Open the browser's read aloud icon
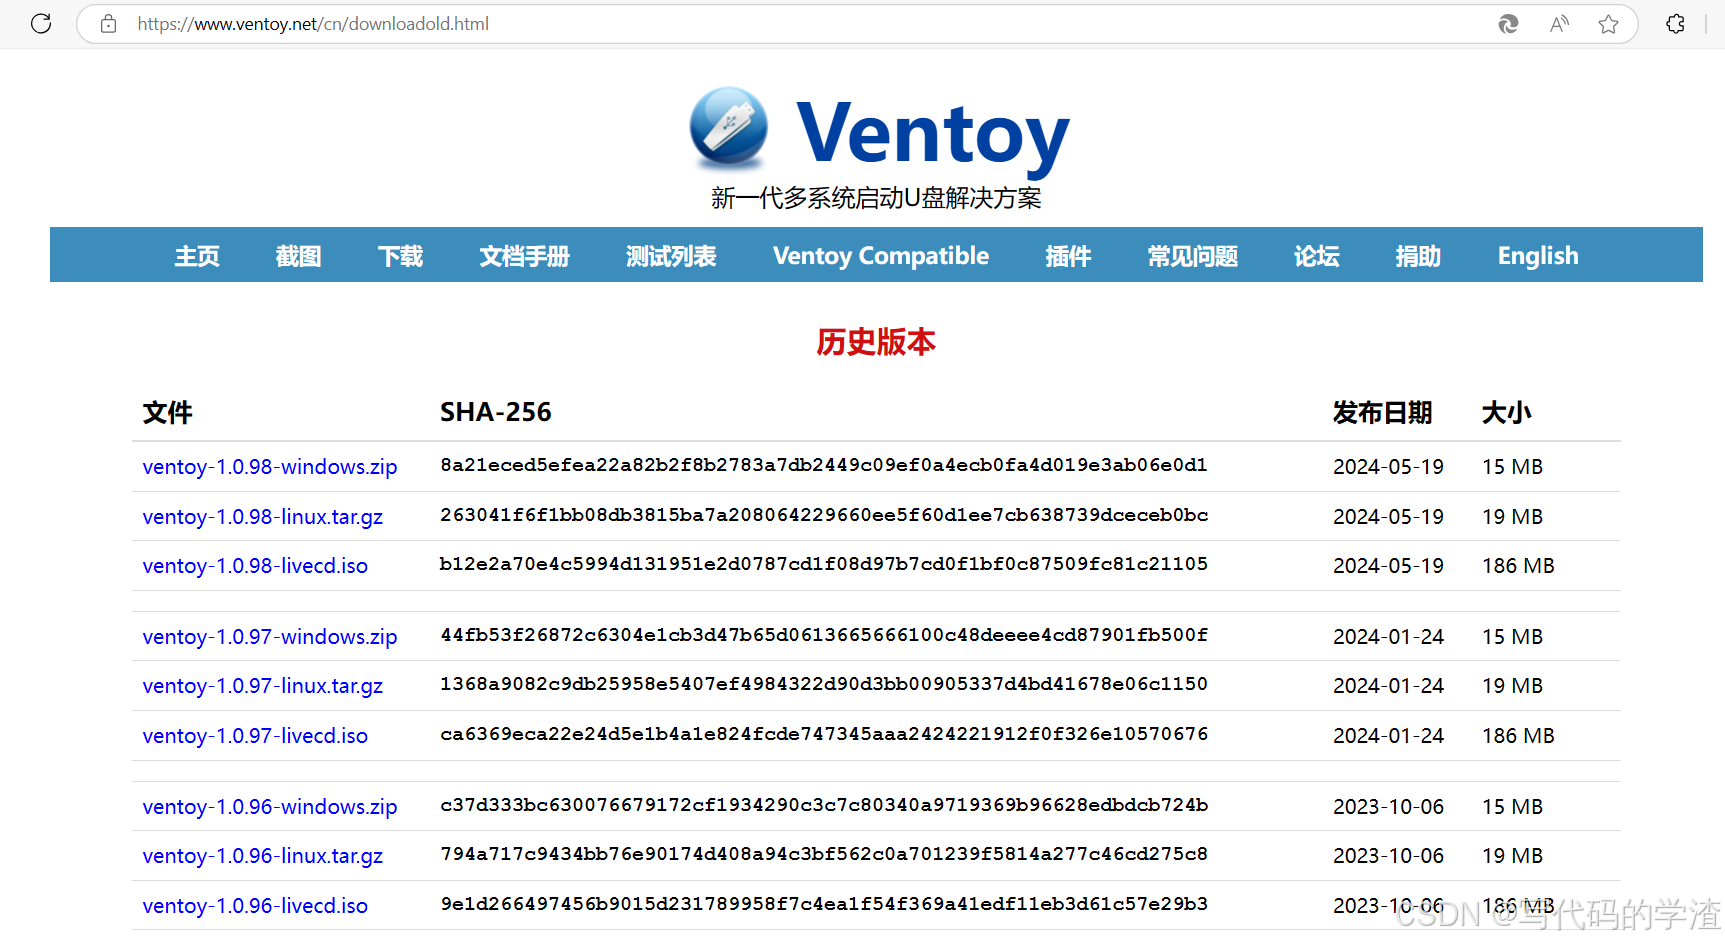 pyautogui.click(x=1559, y=24)
